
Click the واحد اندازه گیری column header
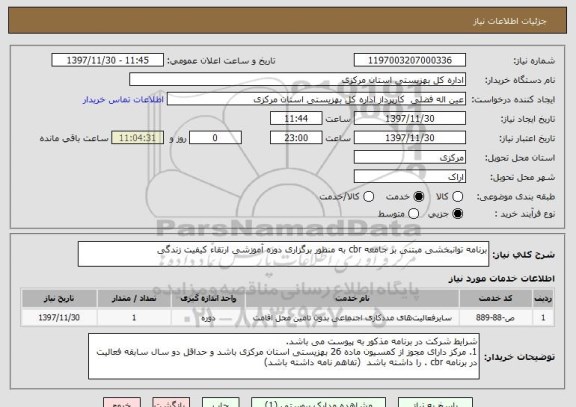click(x=208, y=299)
